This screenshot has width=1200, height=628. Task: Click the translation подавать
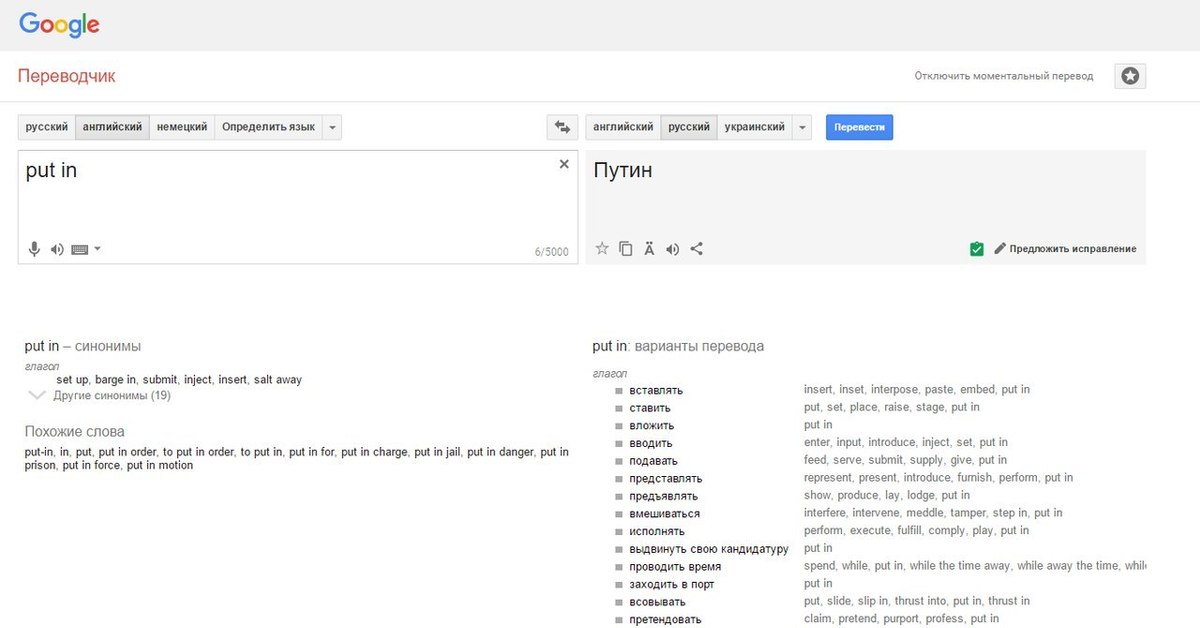click(653, 461)
